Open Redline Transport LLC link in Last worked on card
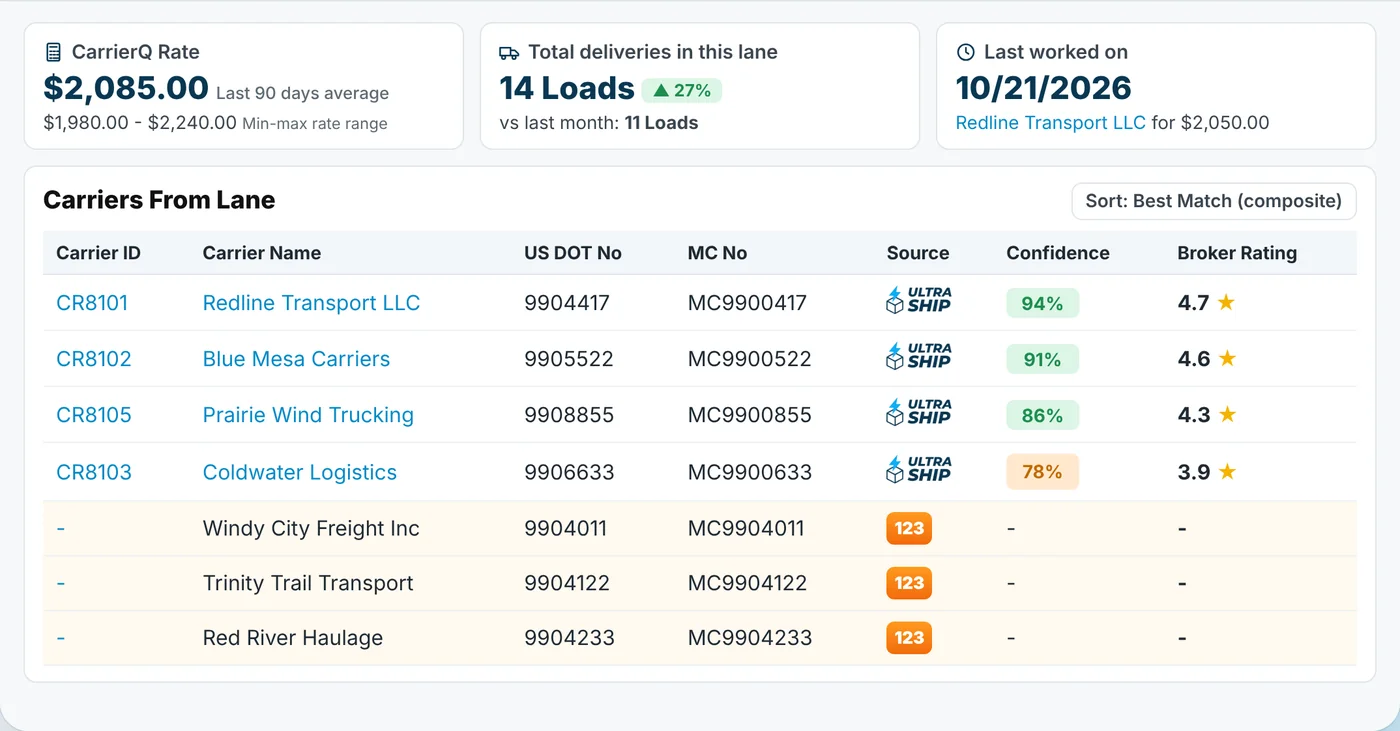The image size is (1400, 731). pos(1050,123)
